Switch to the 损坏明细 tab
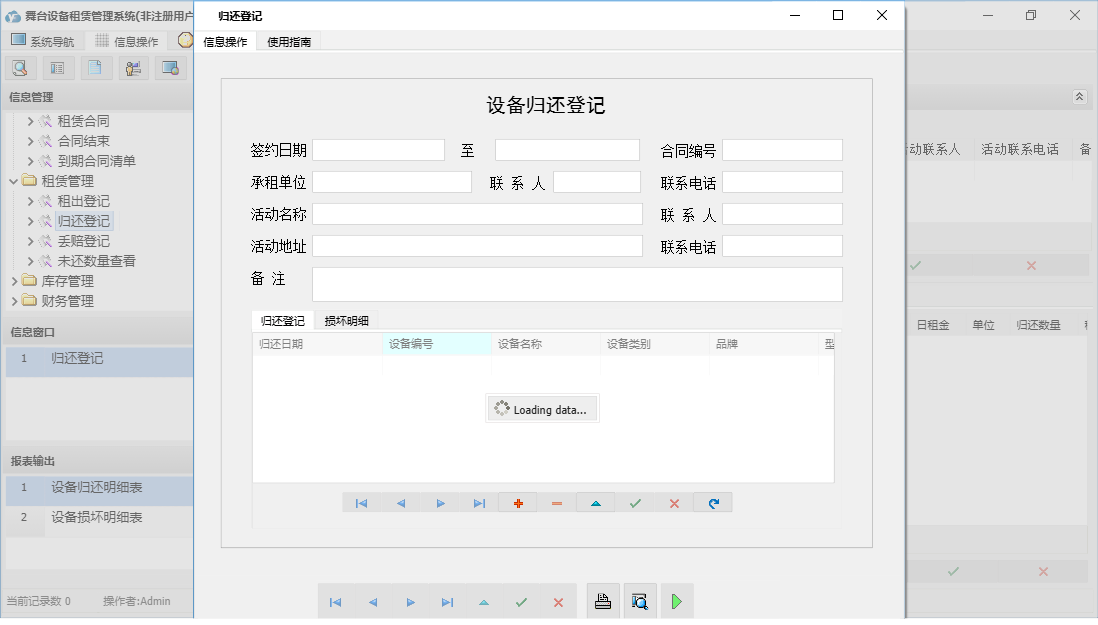The image size is (1098, 625). 345,321
